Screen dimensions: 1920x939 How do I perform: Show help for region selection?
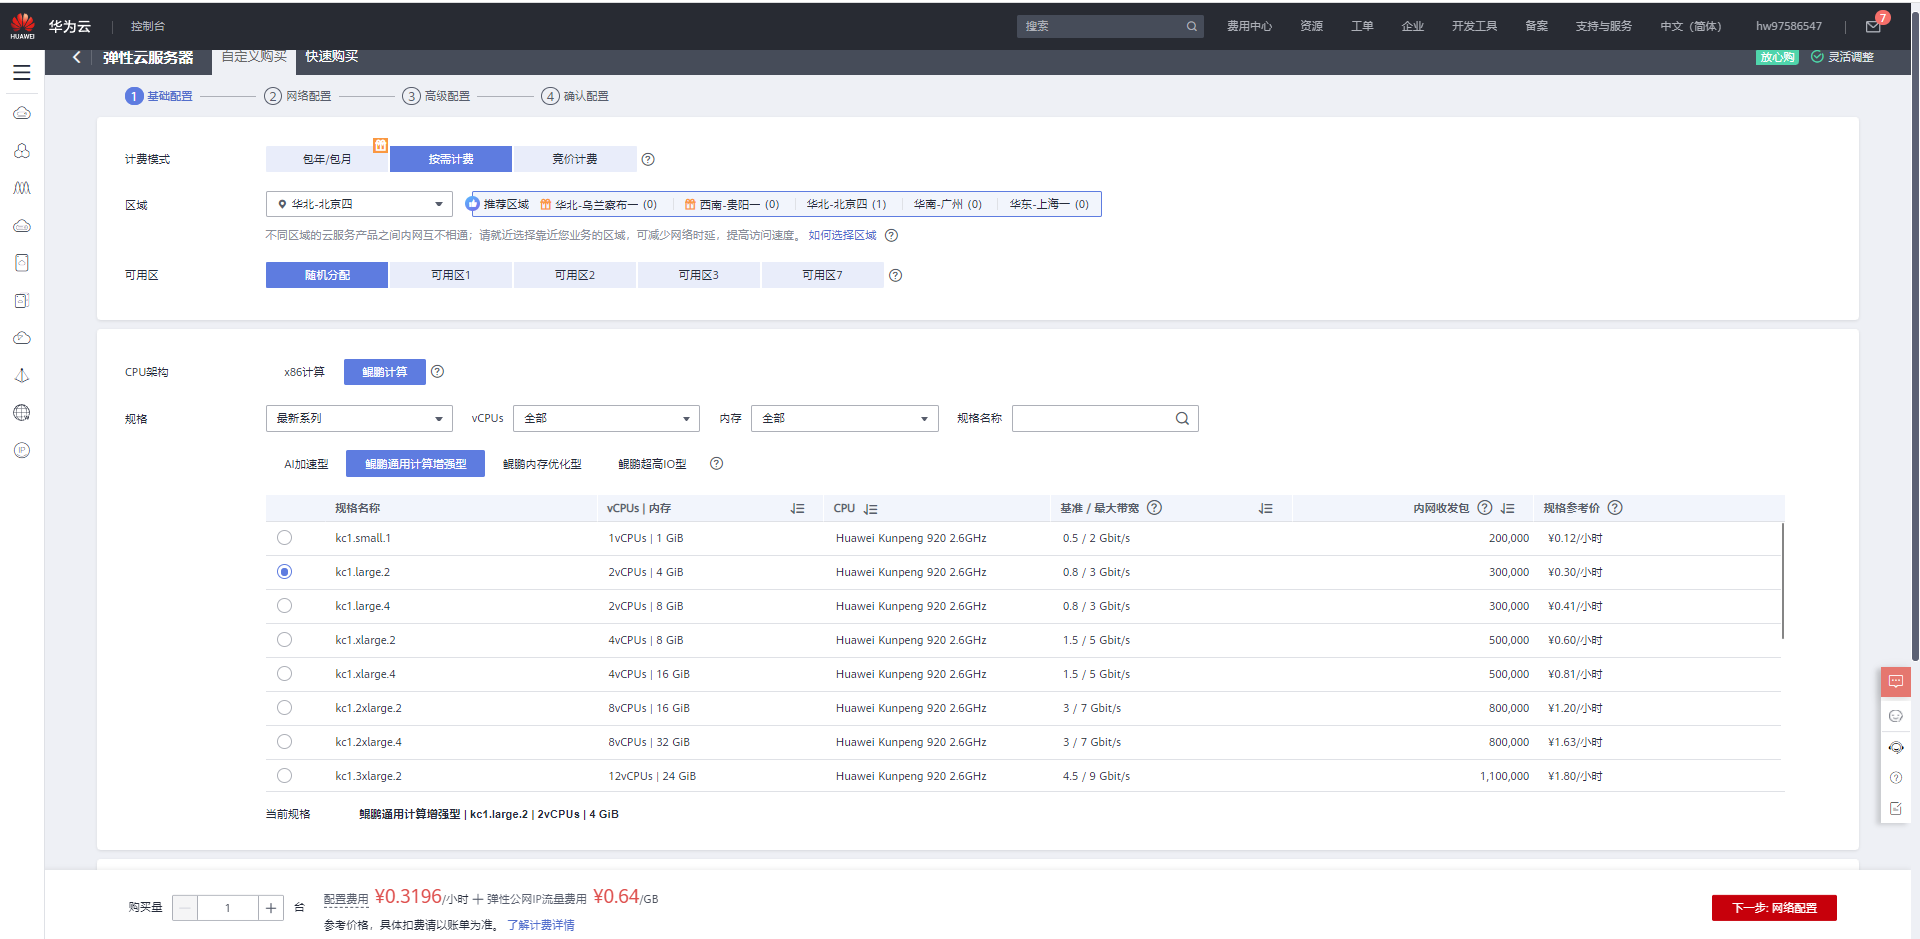(892, 235)
